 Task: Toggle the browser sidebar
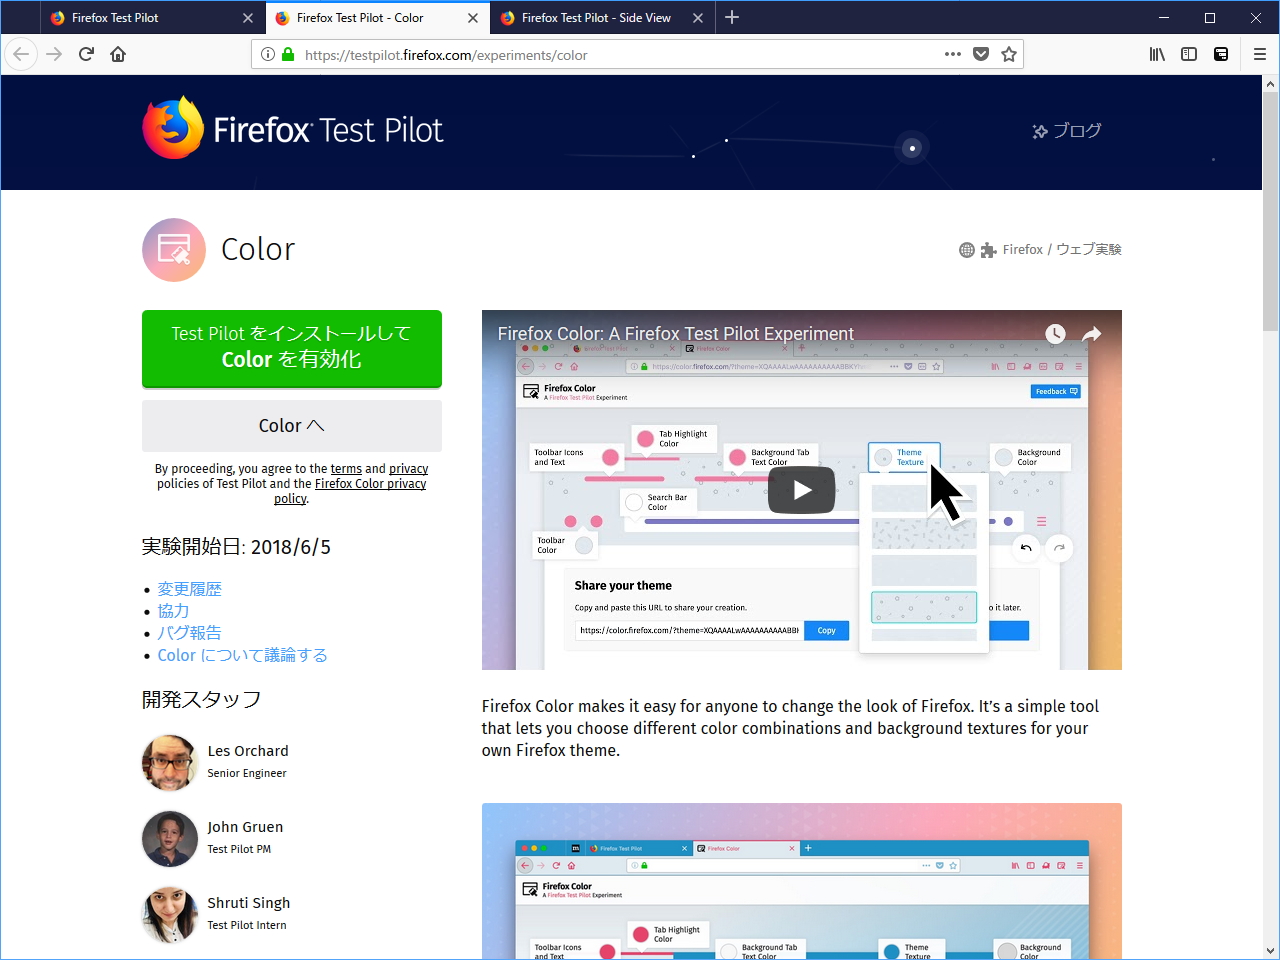[1189, 54]
